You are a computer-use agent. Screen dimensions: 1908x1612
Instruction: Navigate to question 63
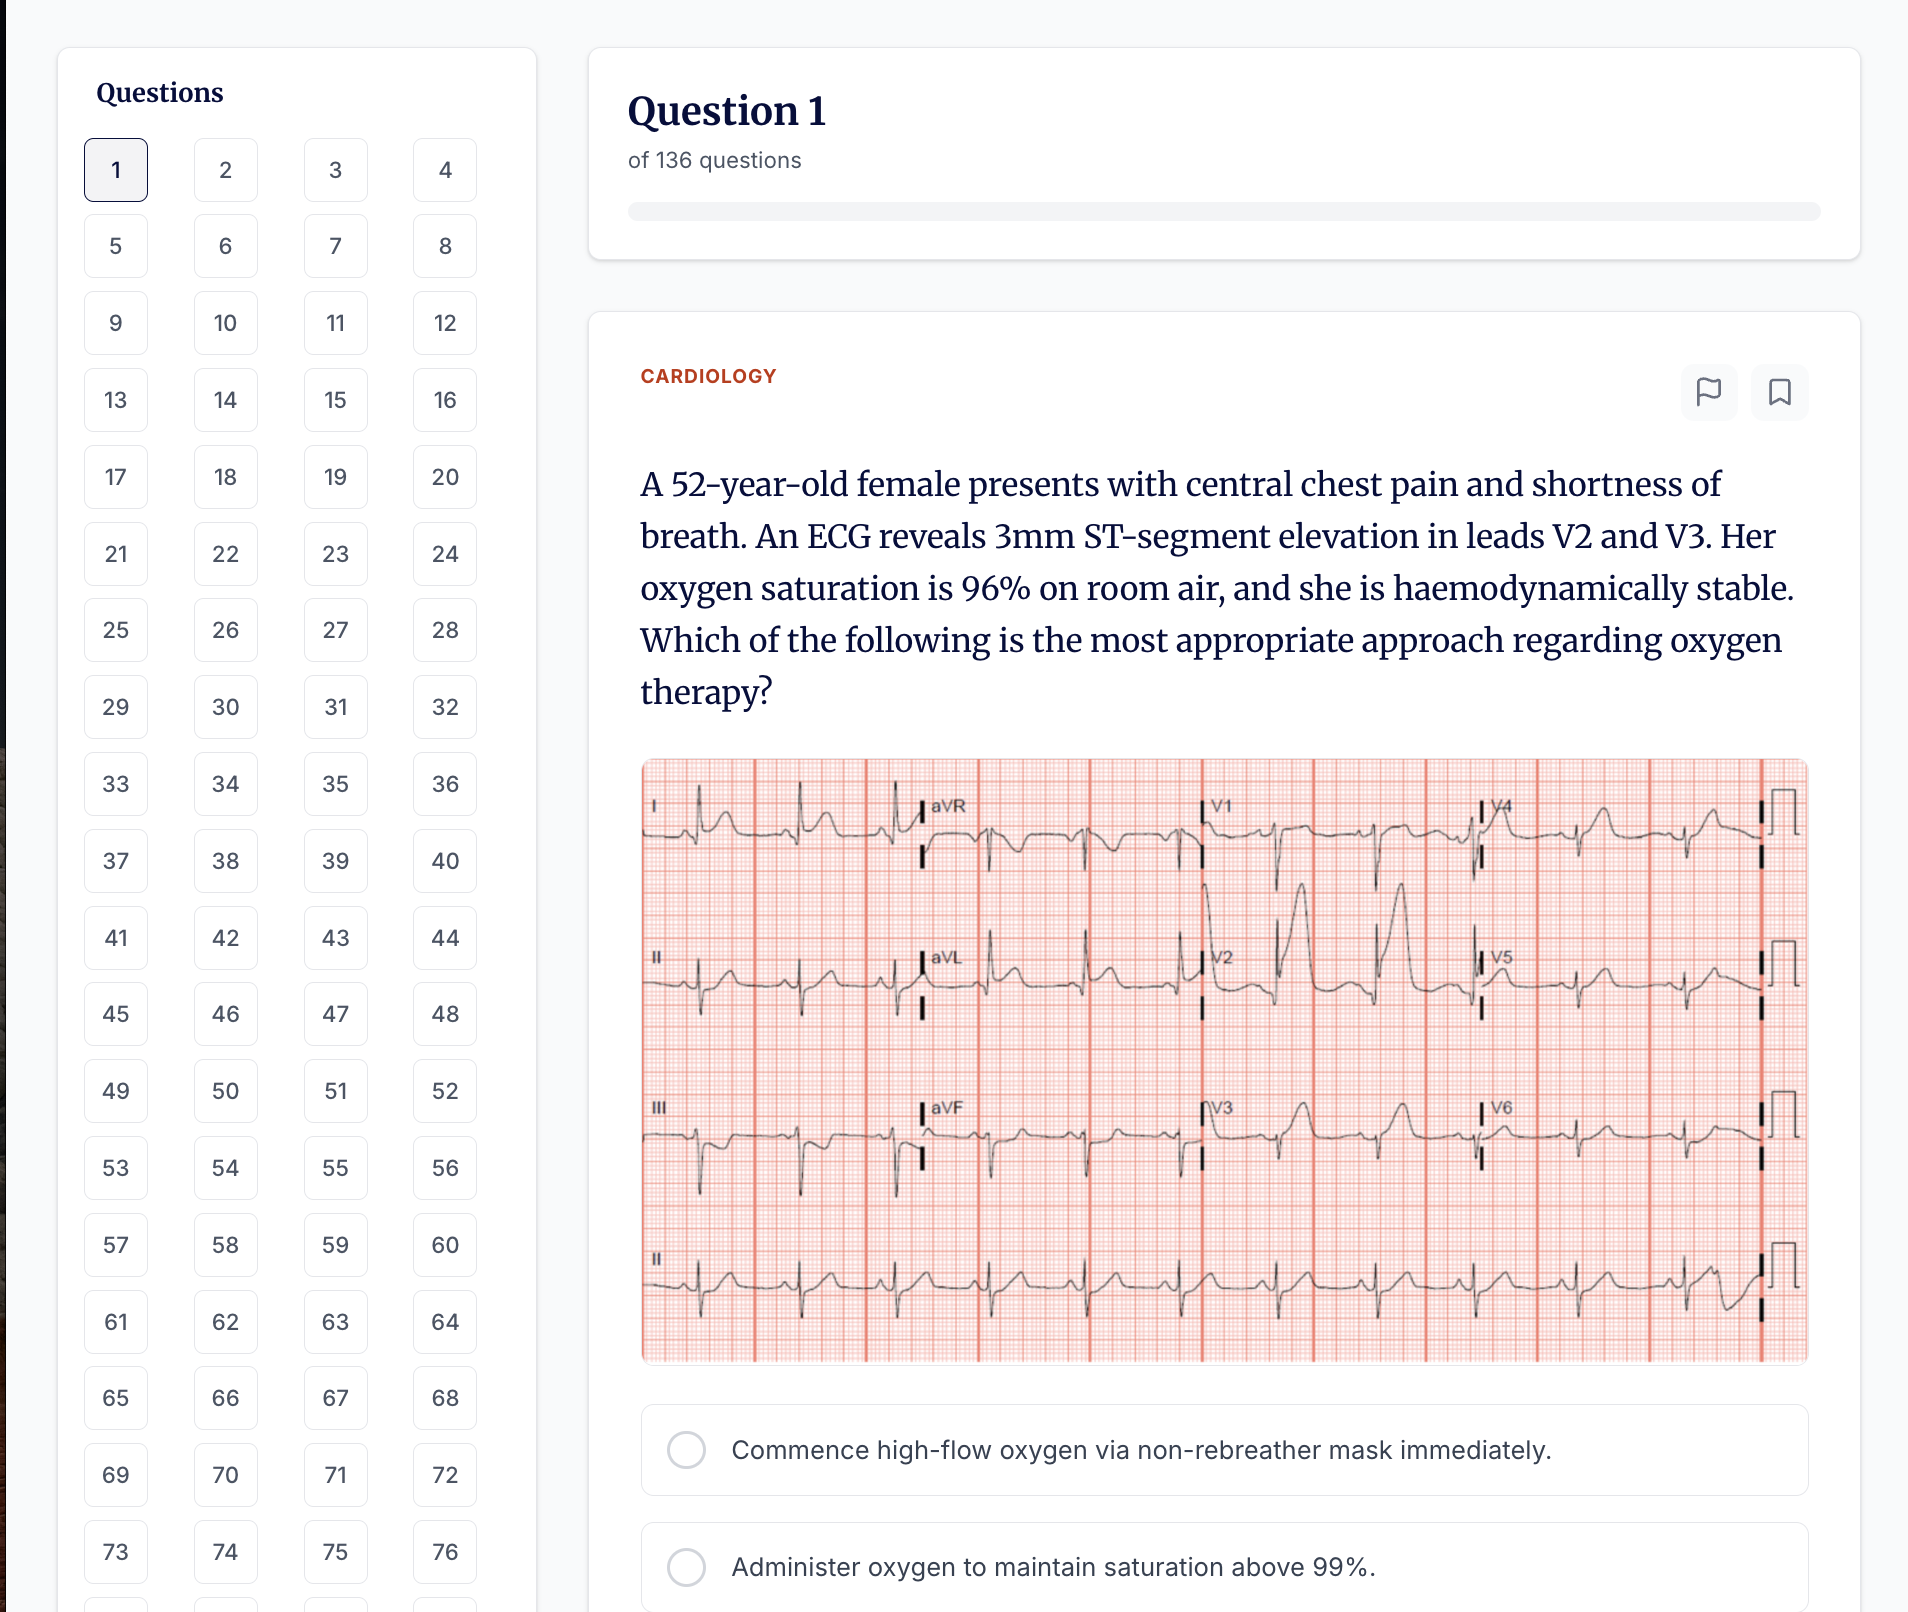click(336, 1322)
